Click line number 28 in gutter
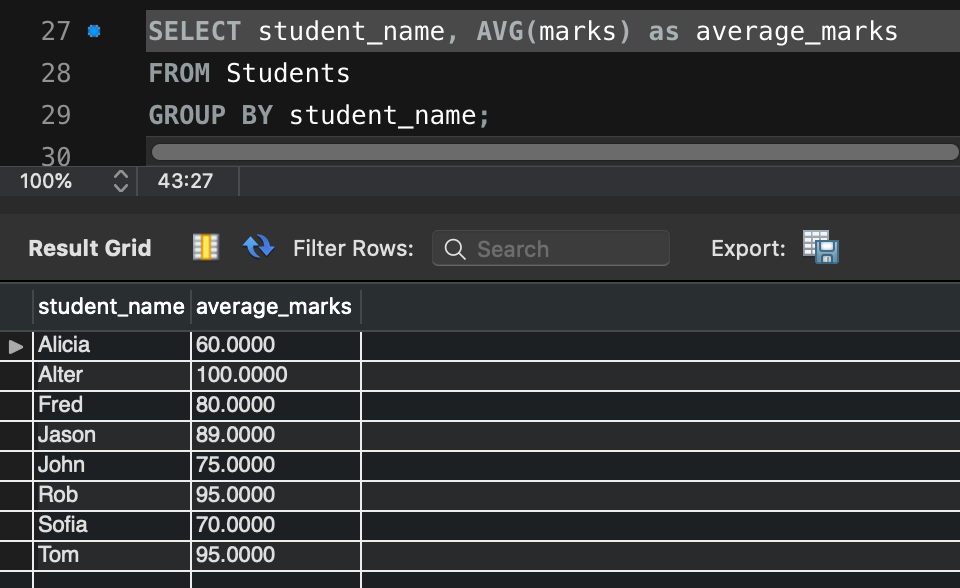The width and height of the screenshot is (960, 588). (x=56, y=73)
